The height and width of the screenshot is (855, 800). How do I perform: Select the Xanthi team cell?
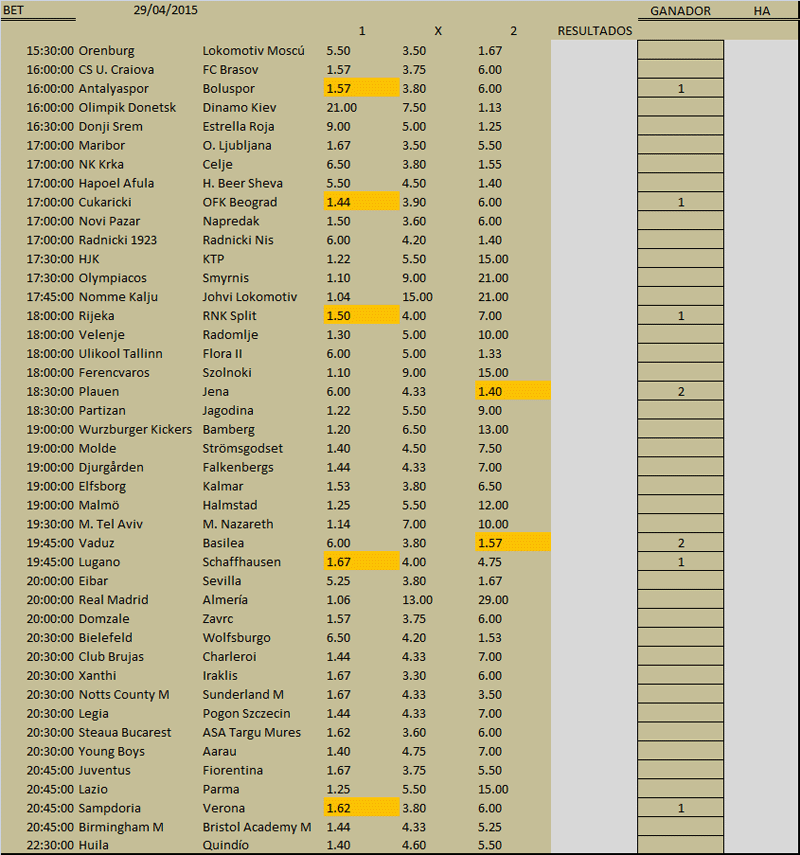tap(98, 676)
